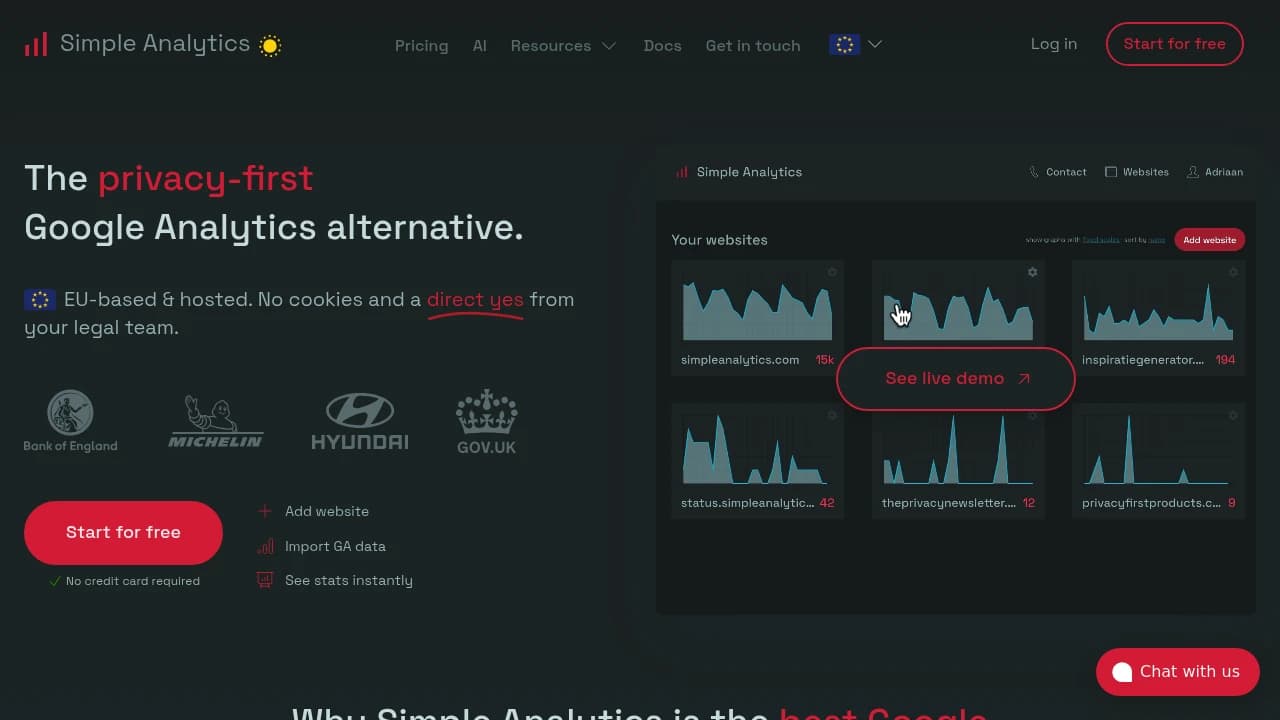
Task: Click Contact in the demo dashboard
Action: (x=1058, y=172)
